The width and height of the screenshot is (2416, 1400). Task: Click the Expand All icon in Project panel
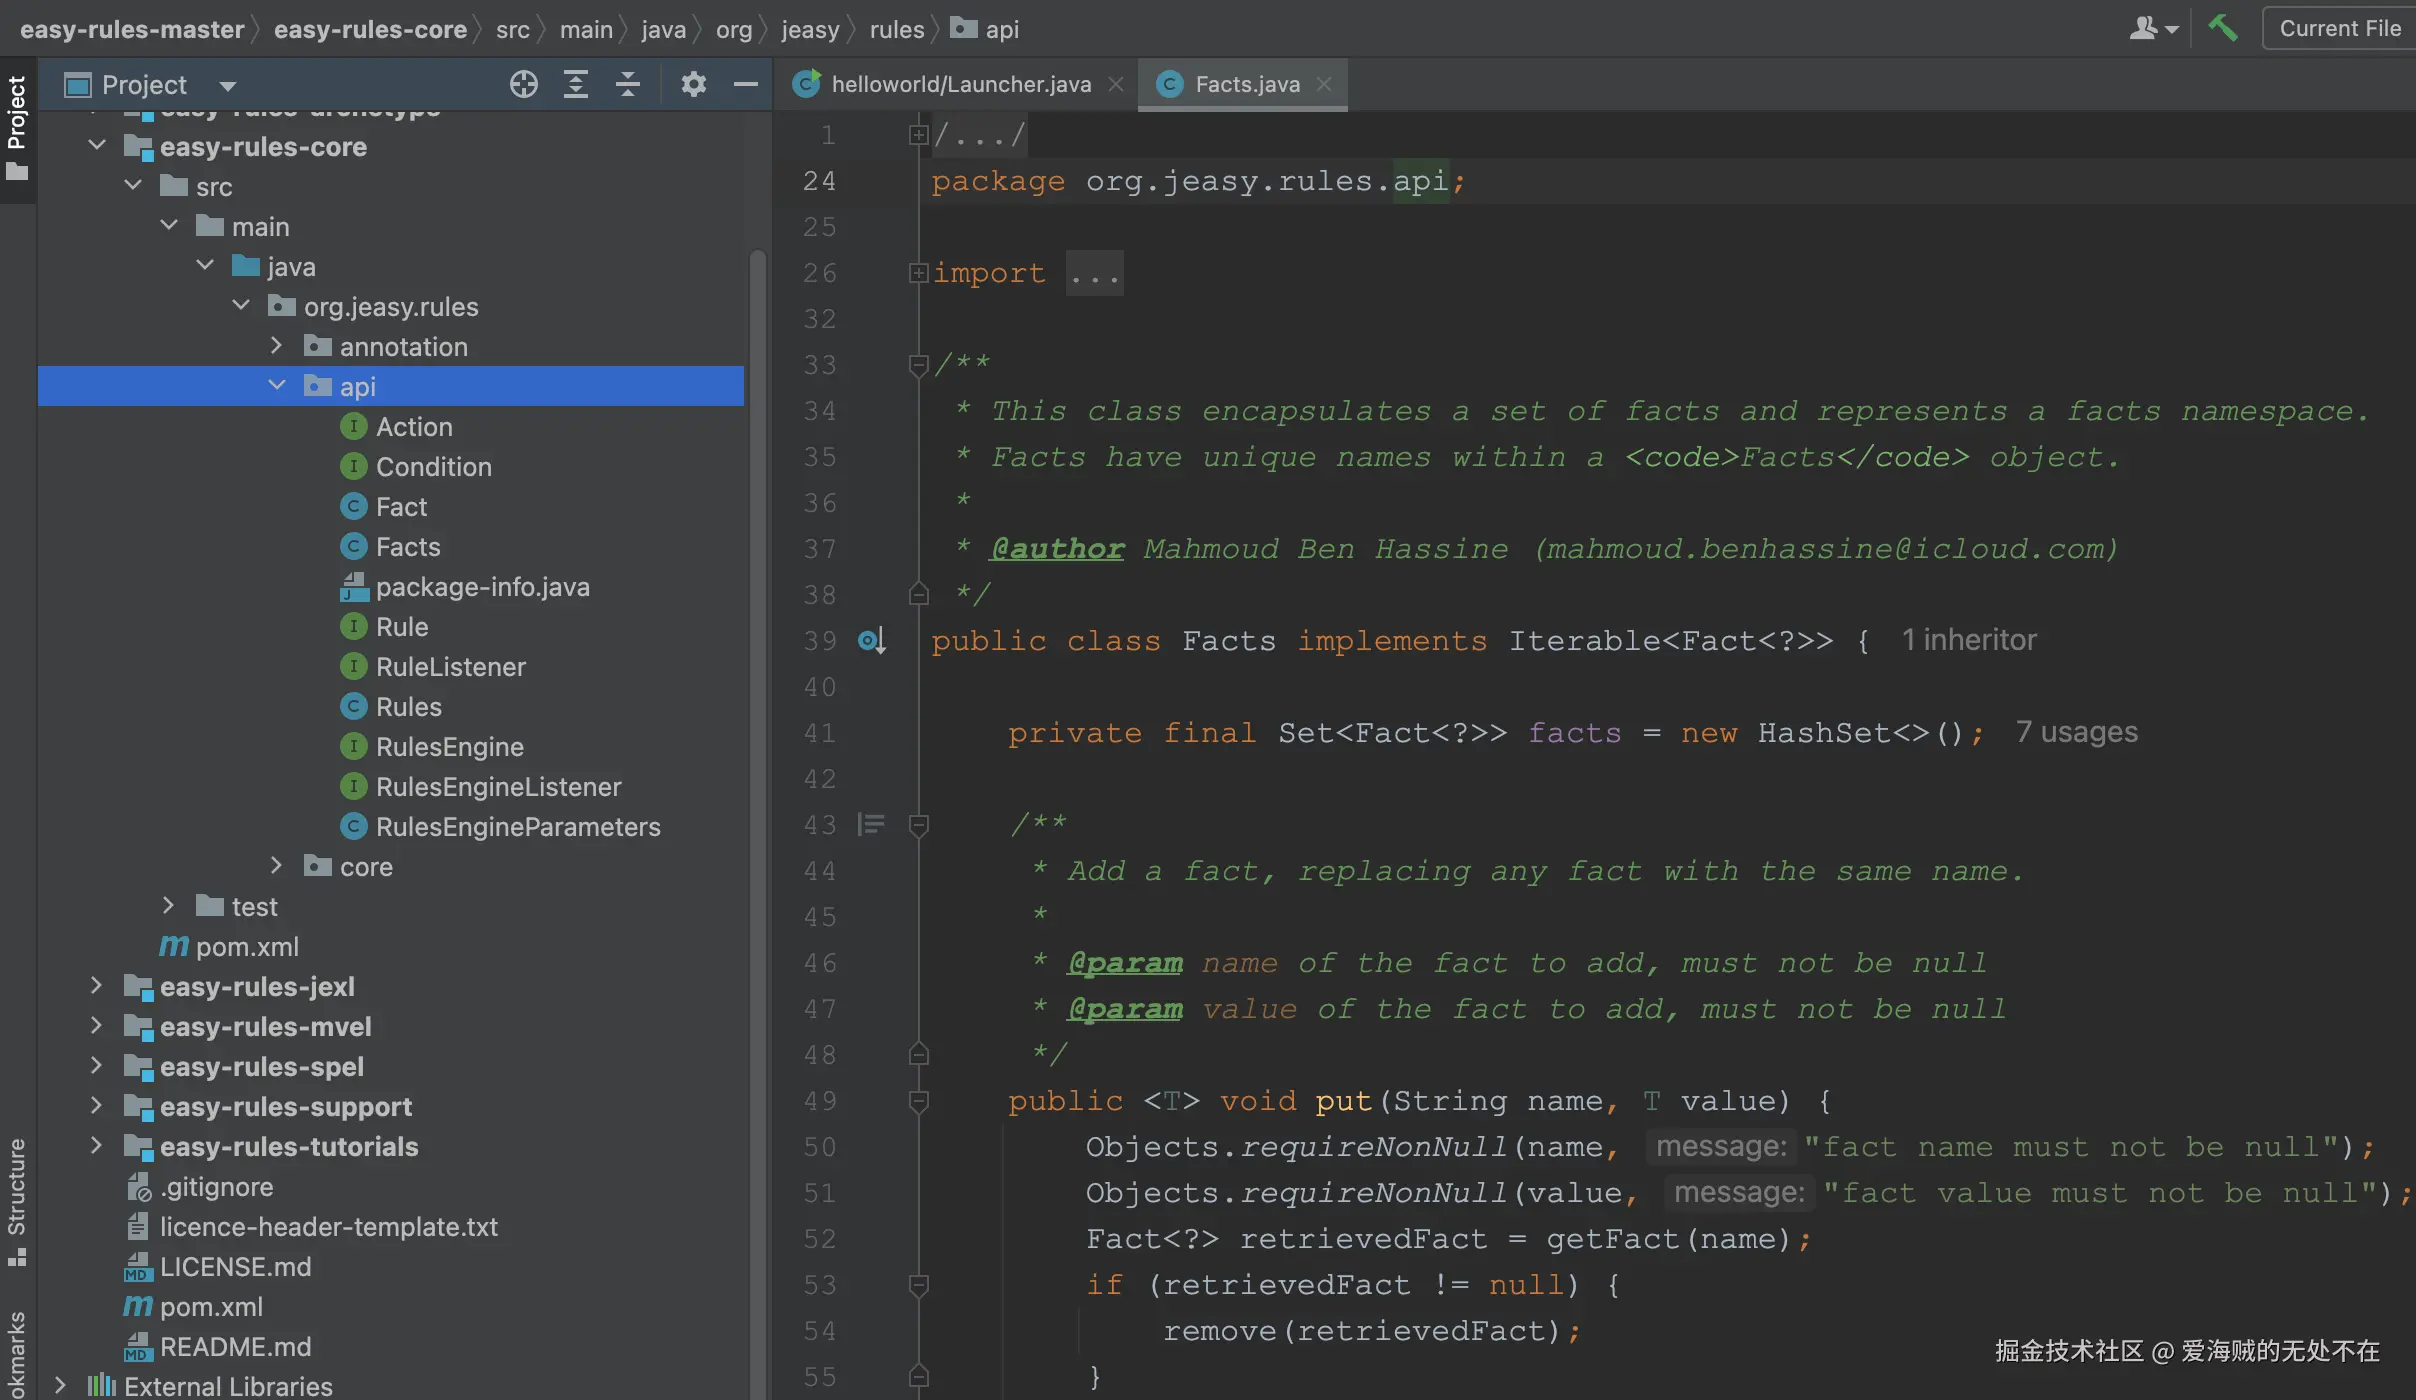coord(576,85)
